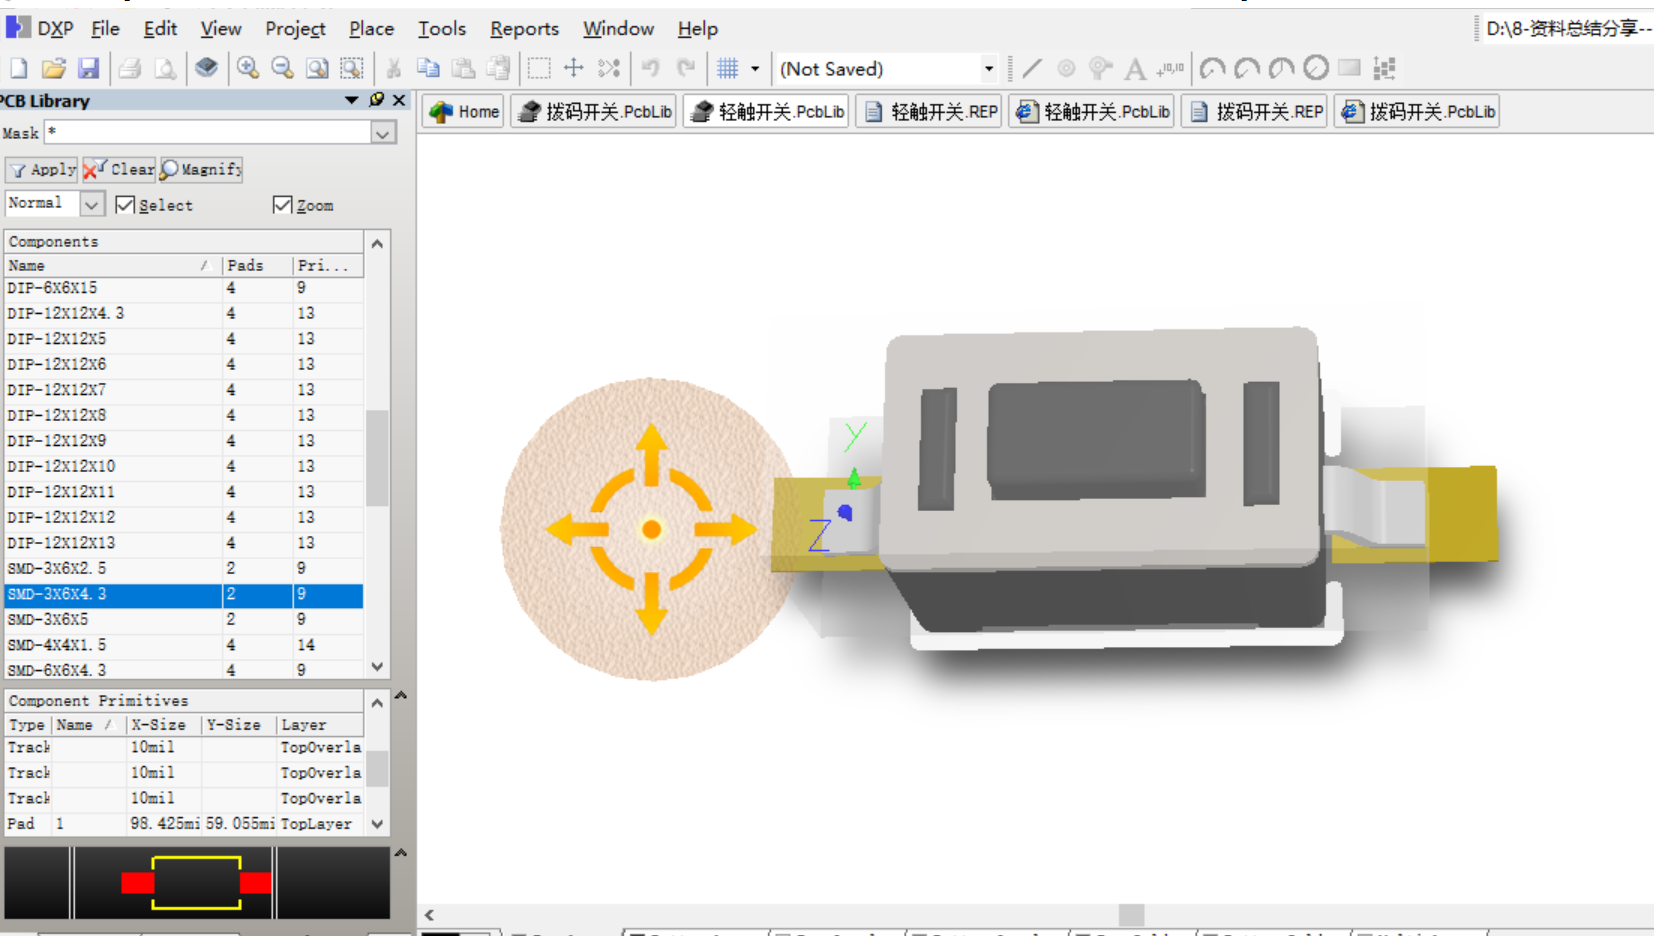Screen dimensions: 1654x936
Task: Click the Print Preview icon
Action: click(165, 68)
